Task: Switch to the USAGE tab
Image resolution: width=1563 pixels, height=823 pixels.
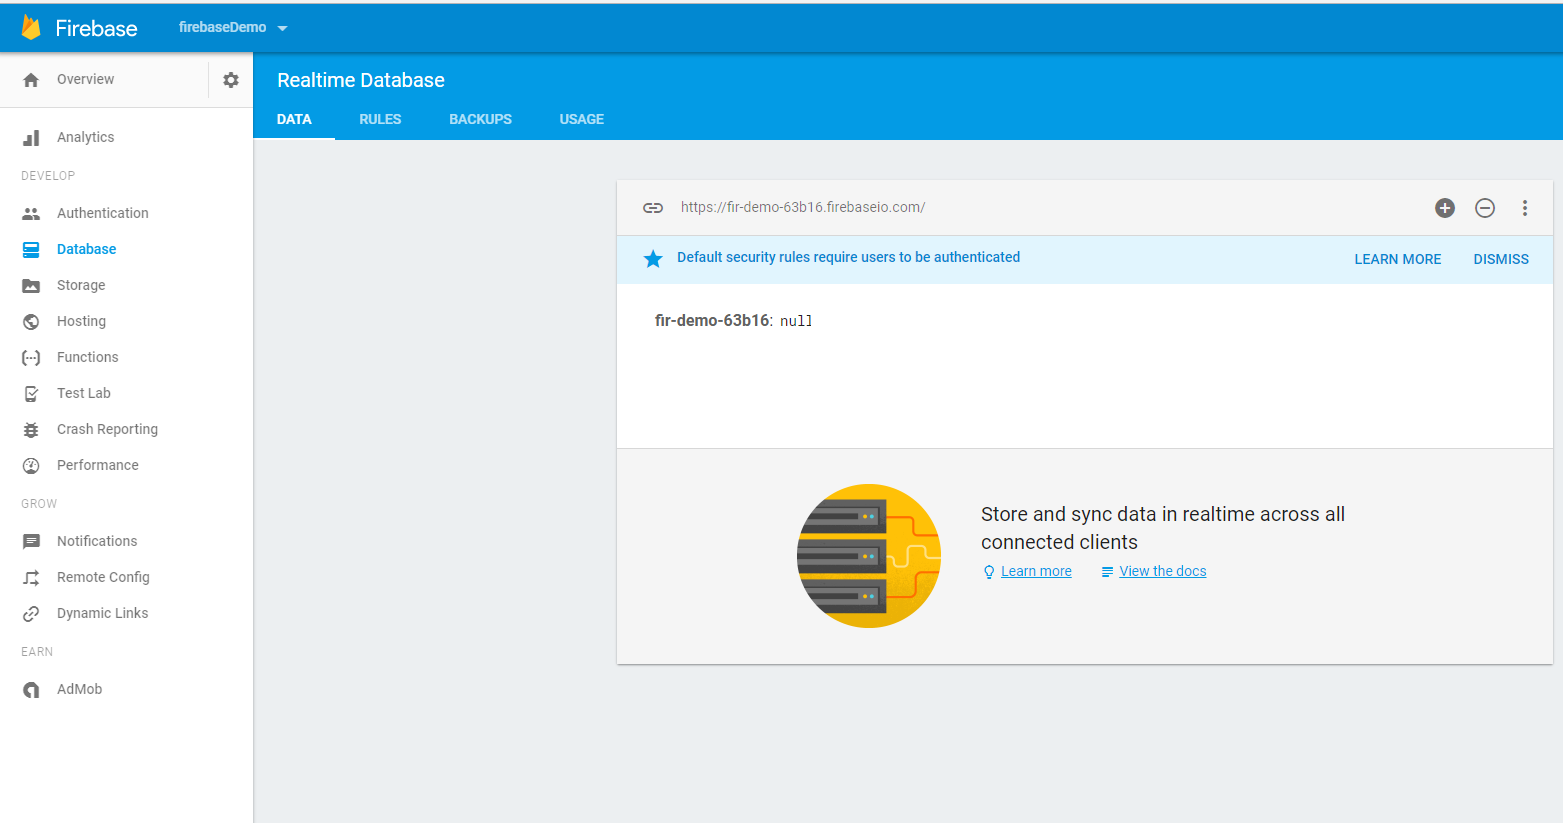Action: coord(582,119)
